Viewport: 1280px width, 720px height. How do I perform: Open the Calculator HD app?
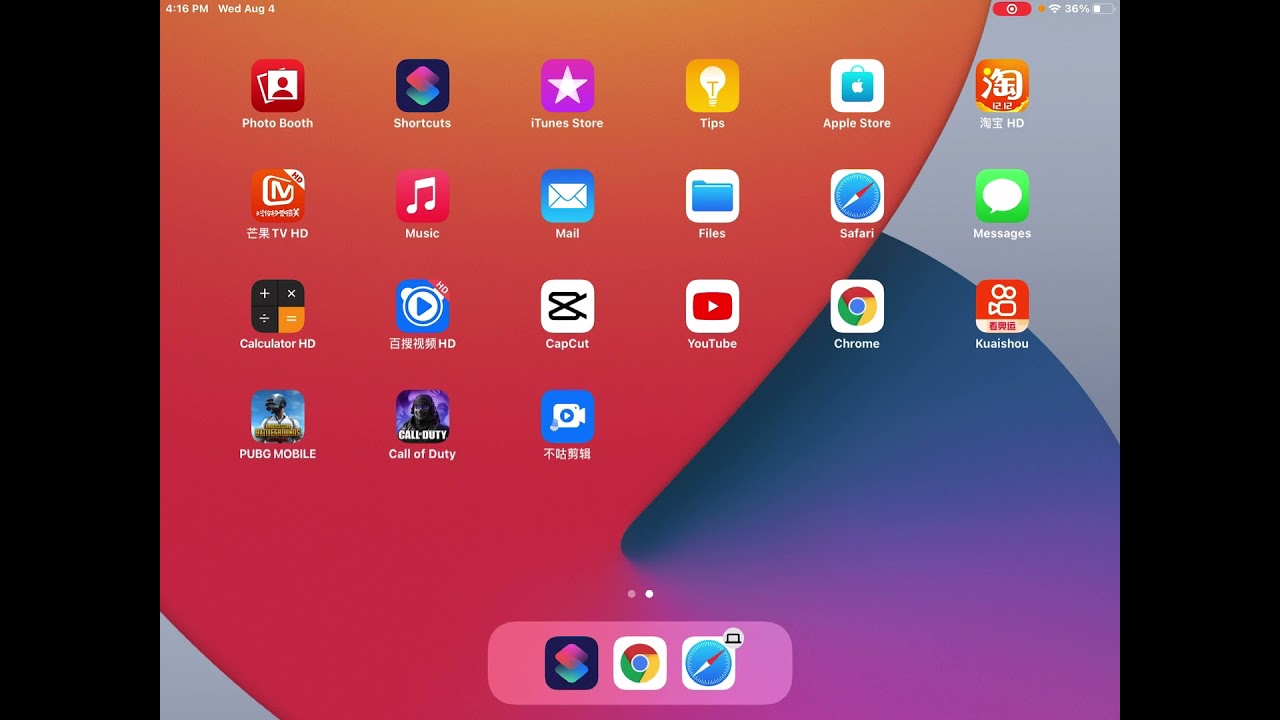277,306
